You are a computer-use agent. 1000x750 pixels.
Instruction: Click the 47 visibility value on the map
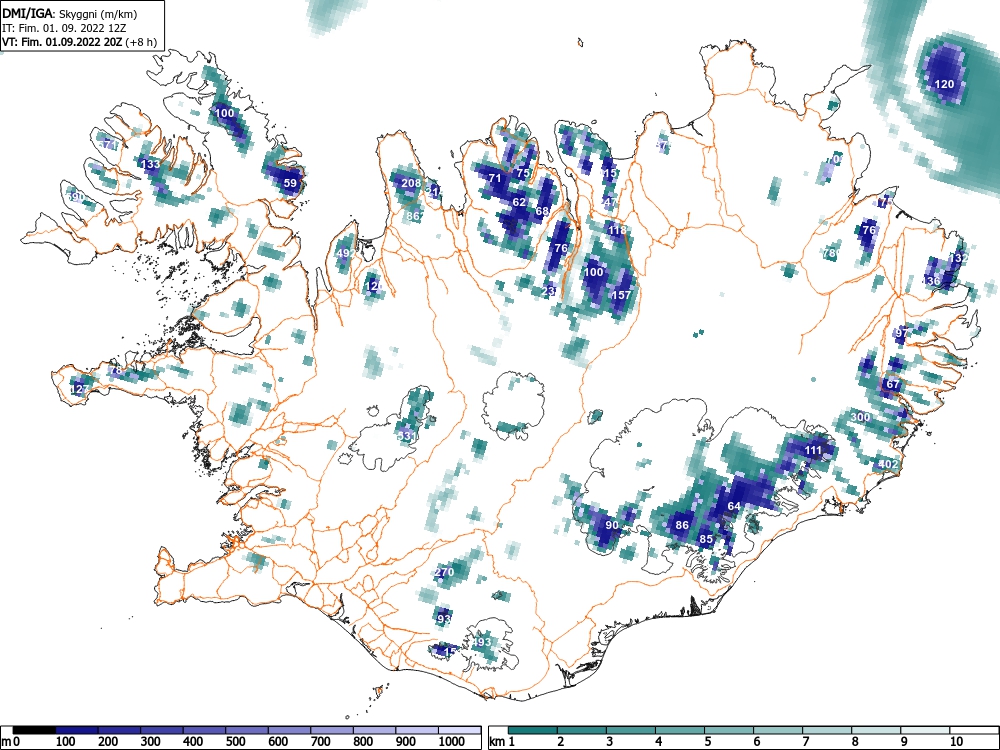(x=610, y=202)
